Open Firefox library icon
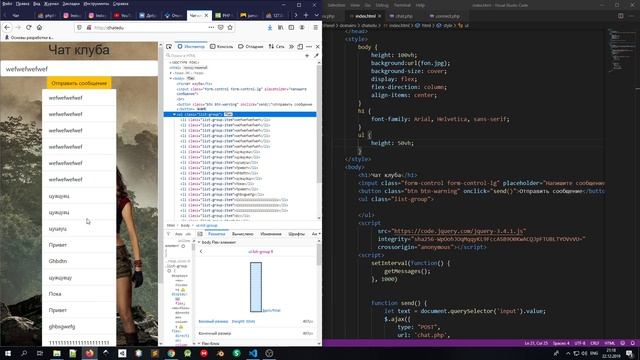 pos(280,27)
